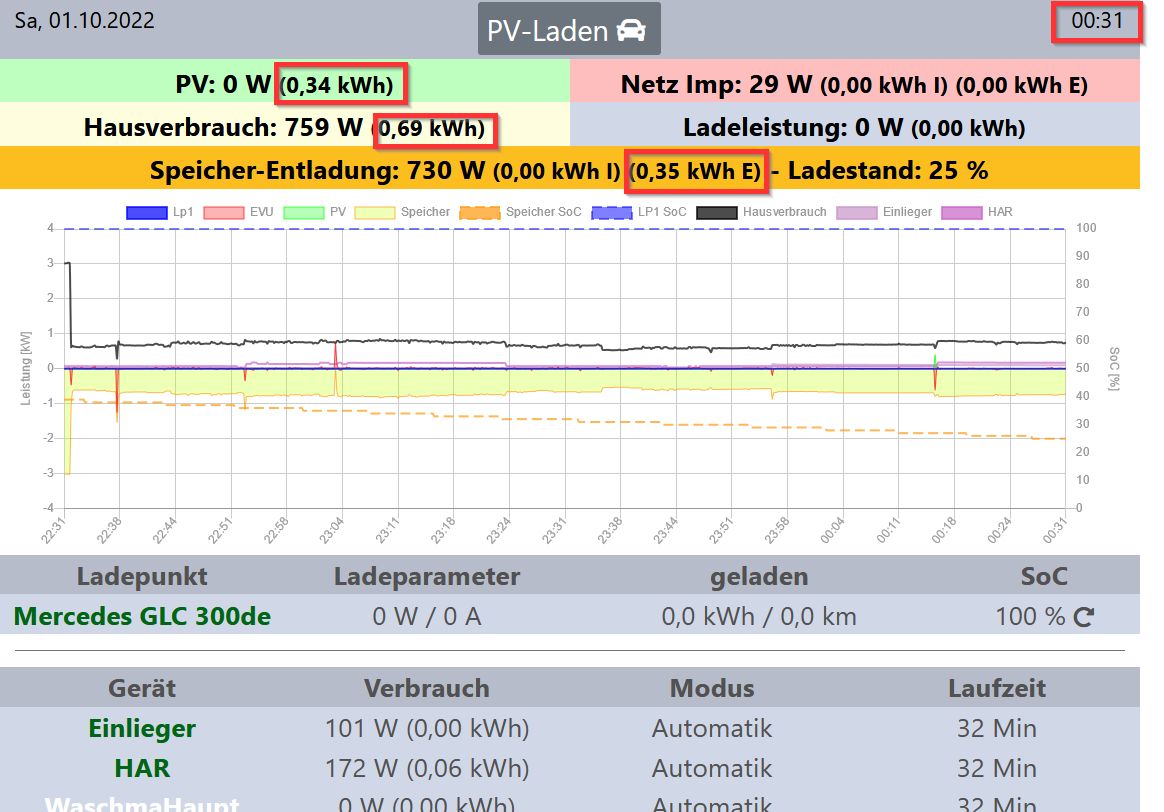Click the car icon in PV-Laden button
This screenshot has height=812, width=1164.
(x=631, y=30)
